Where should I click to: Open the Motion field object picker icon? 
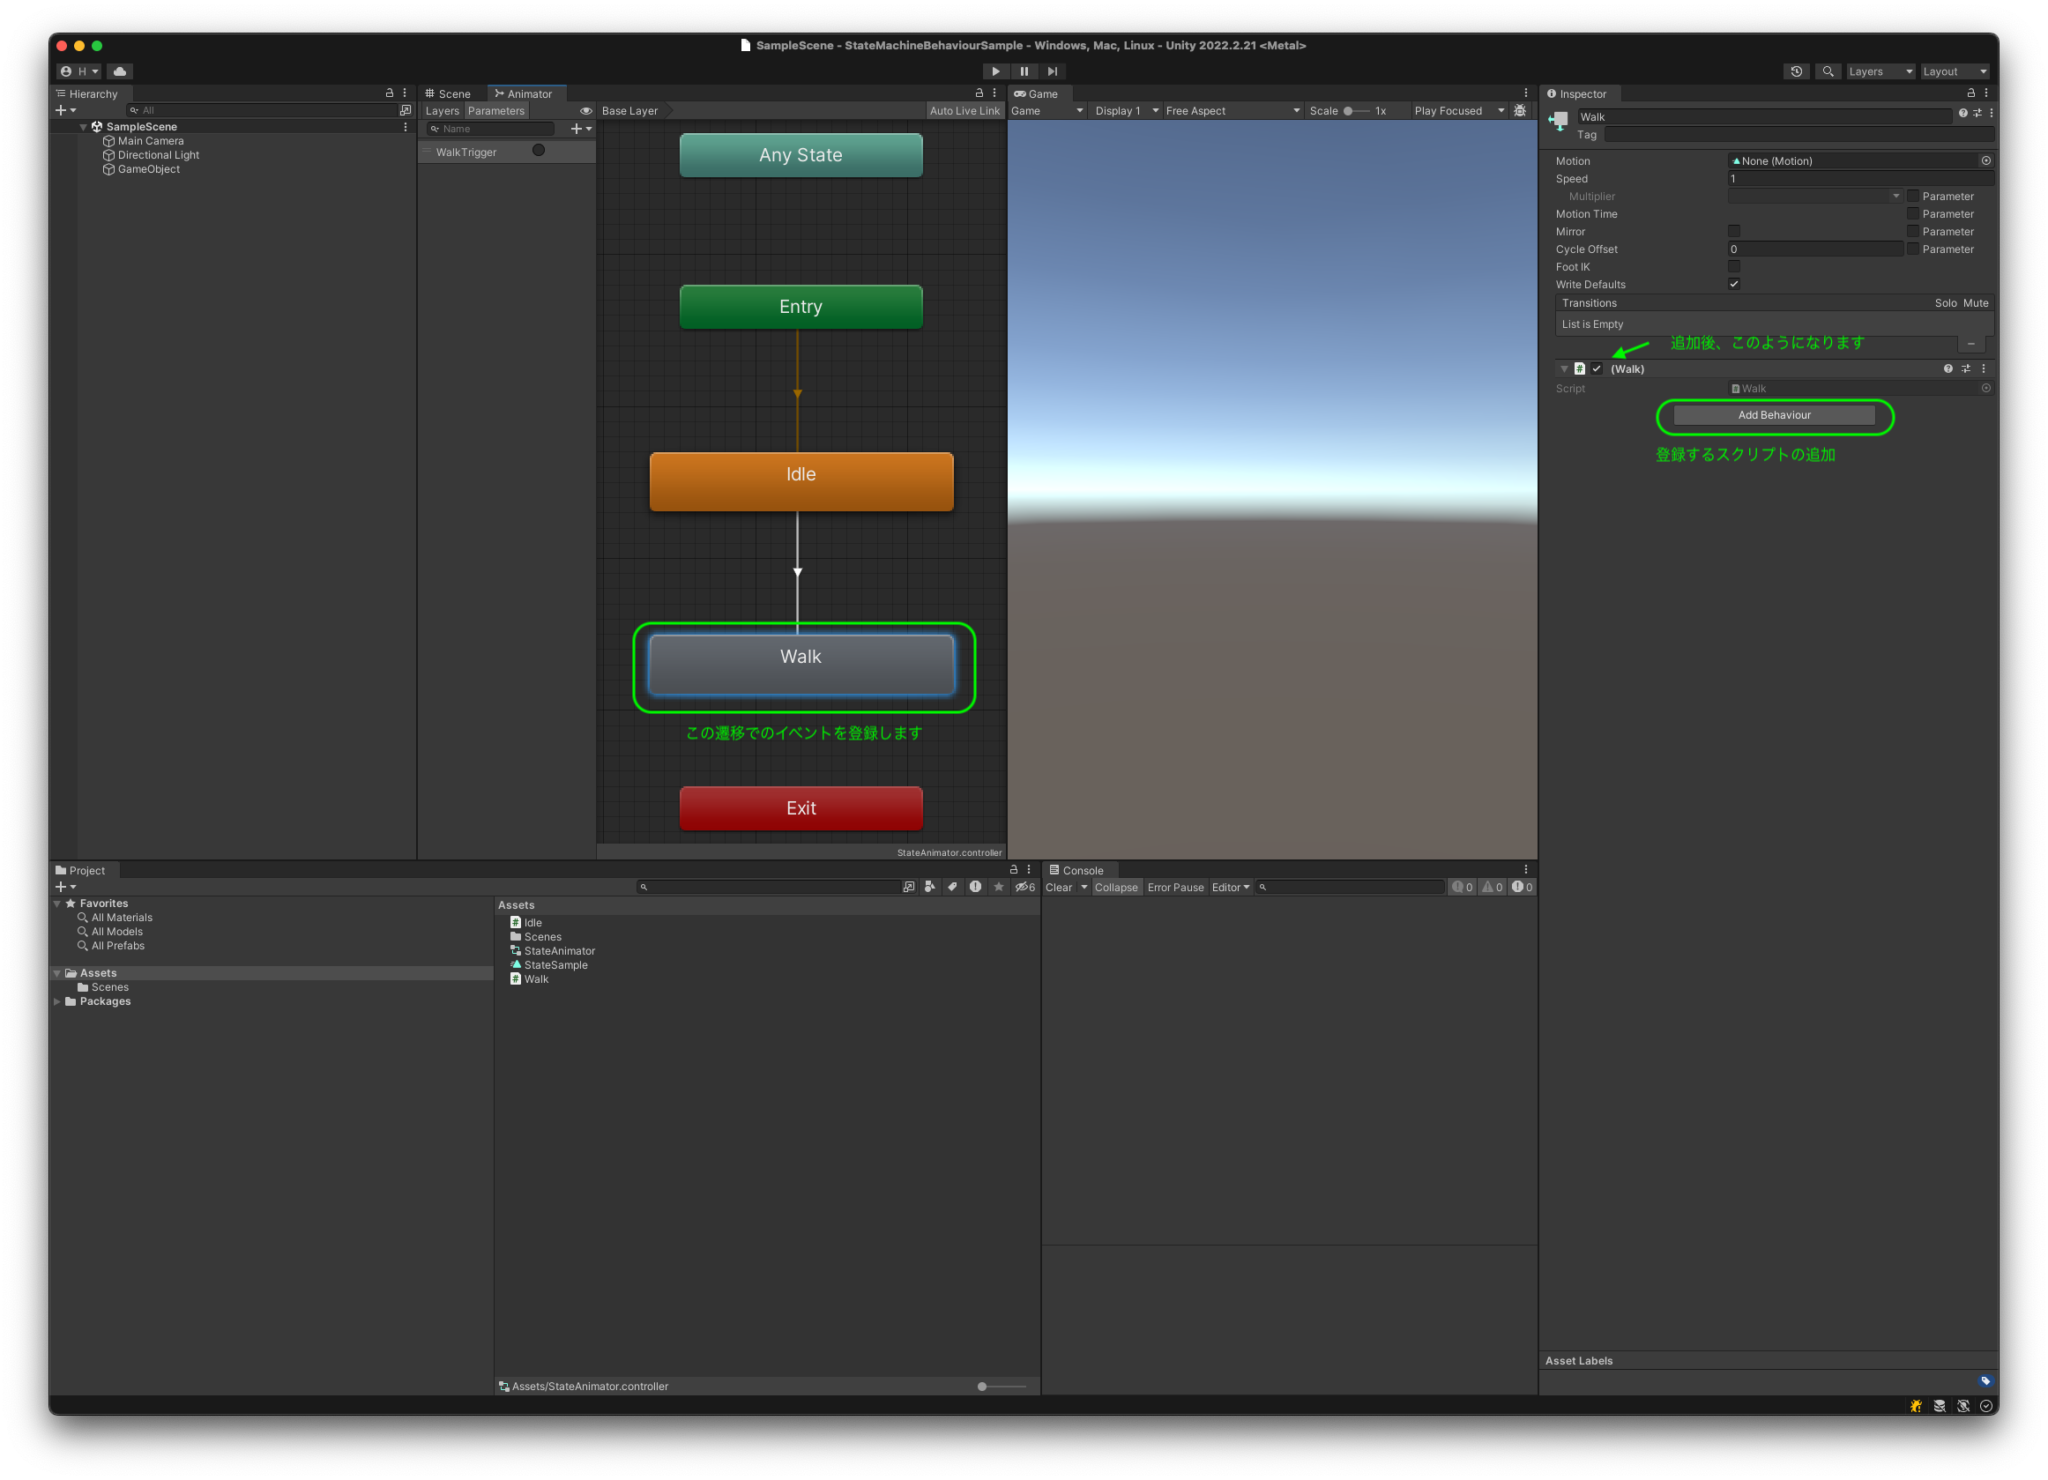pyautogui.click(x=1986, y=160)
